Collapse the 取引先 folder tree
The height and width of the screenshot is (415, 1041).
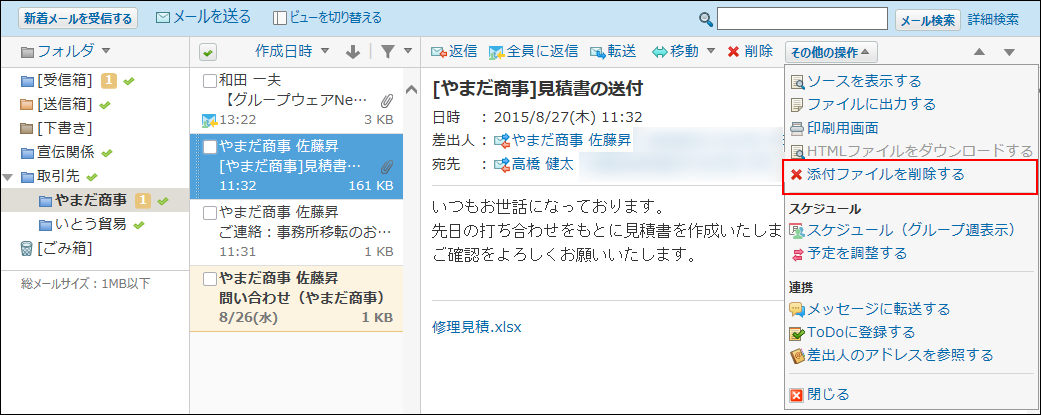(8, 177)
